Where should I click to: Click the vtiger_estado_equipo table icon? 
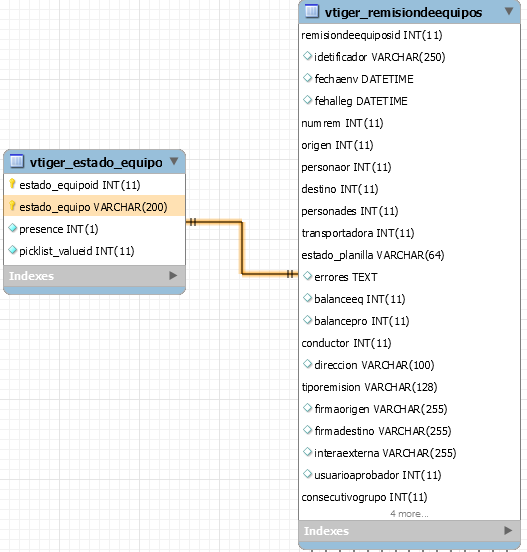pyautogui.click(x=17, y=161)
